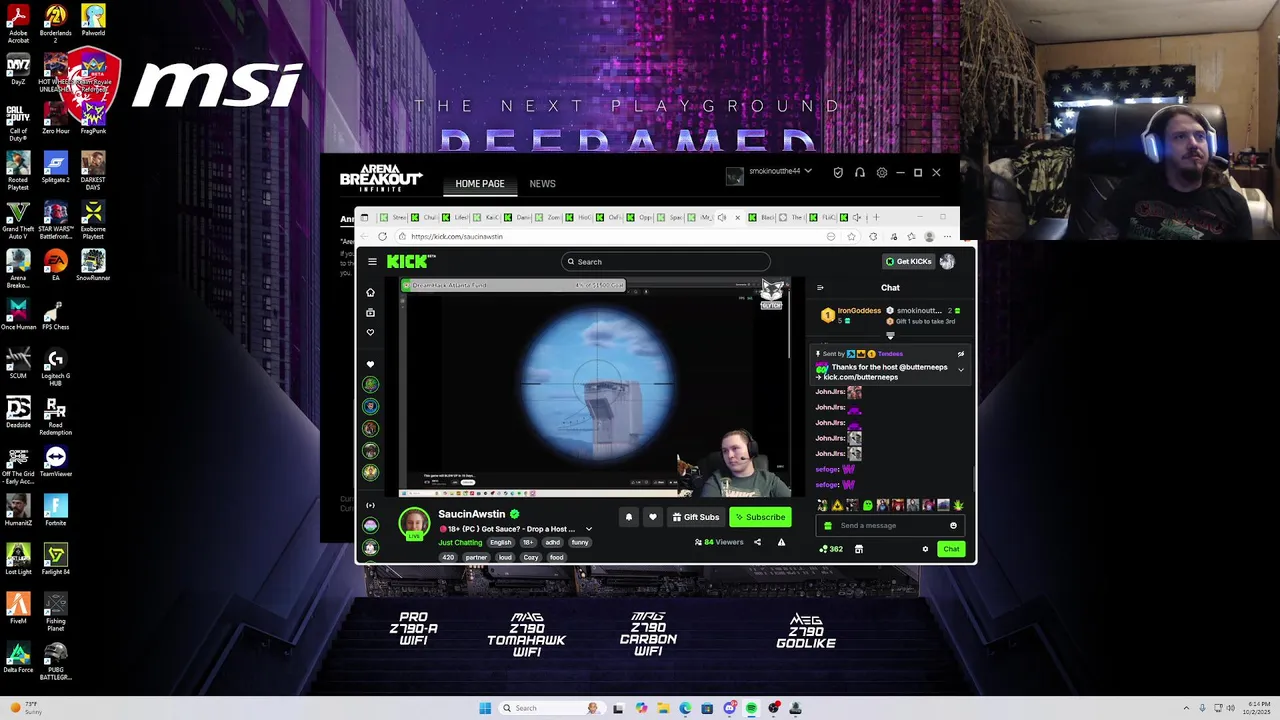Unmute the last muted Kick tab
The height and width of the screenshot is (720, 1280).
click(x=857, y=217)
